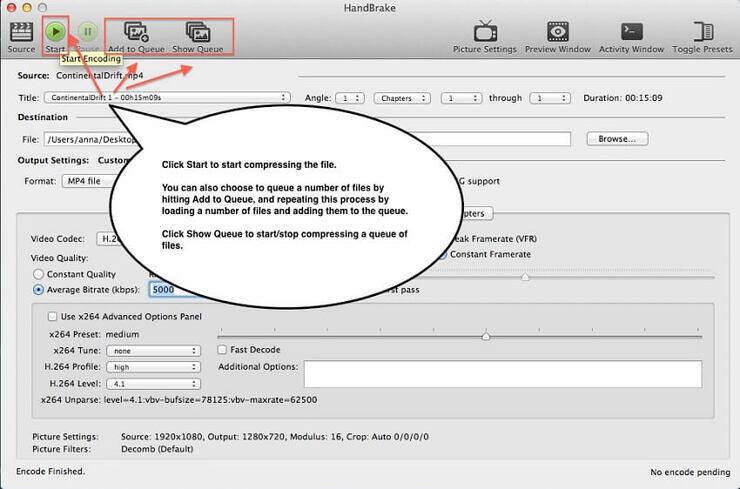
Task: Open the x264 Tune dropdown
Action: pyautogui.click(x=153, y=351)
